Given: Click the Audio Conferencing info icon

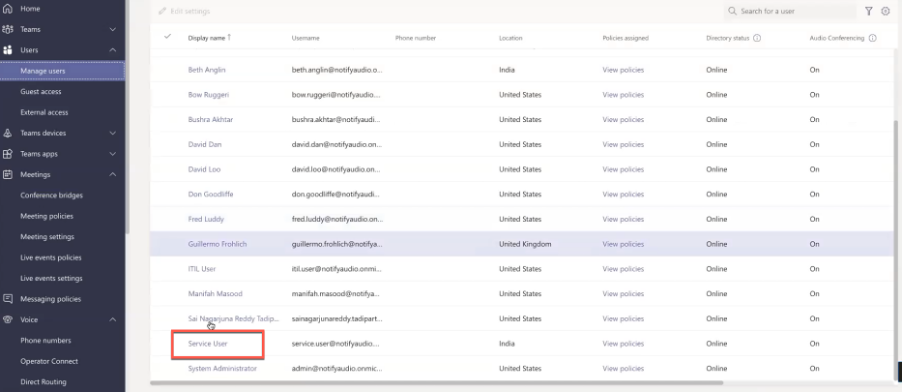Looking at the screenshot, I should click(x=872, y=38).
